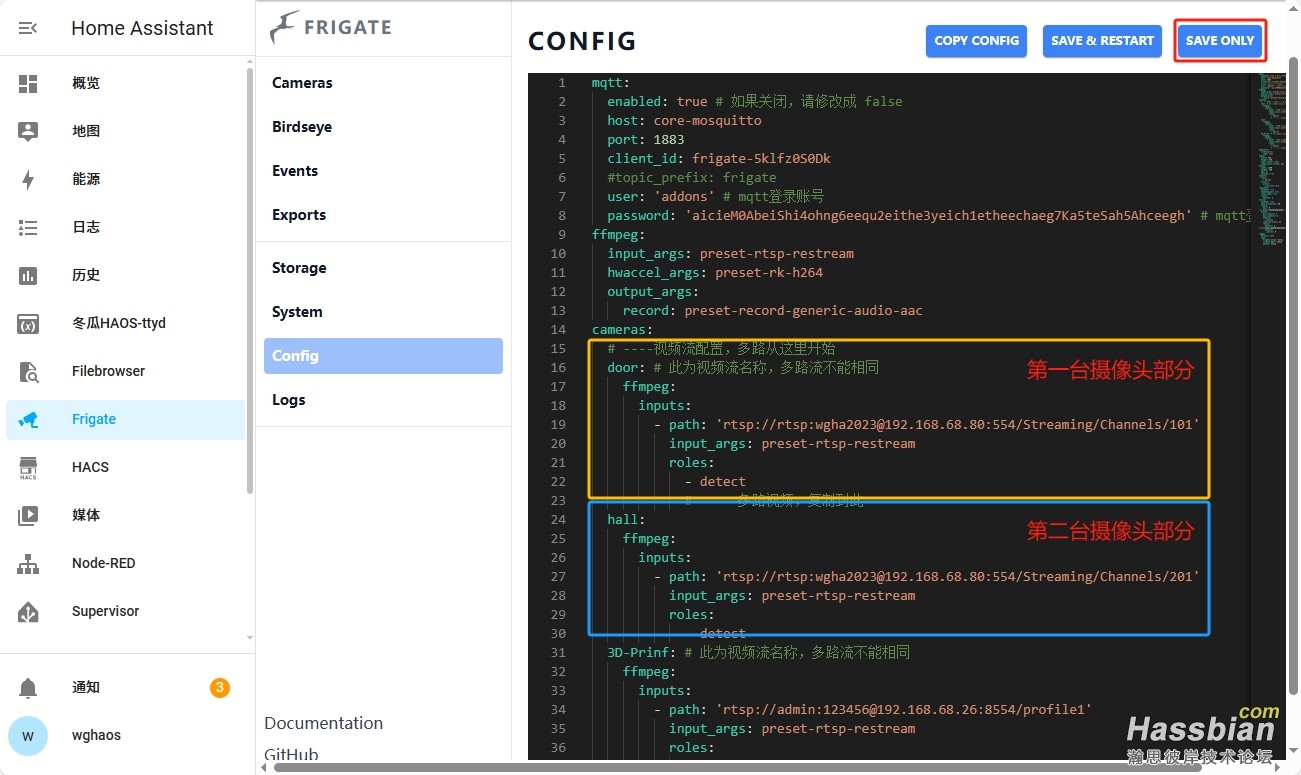Open the GitHub link

[x=291, y=755]
